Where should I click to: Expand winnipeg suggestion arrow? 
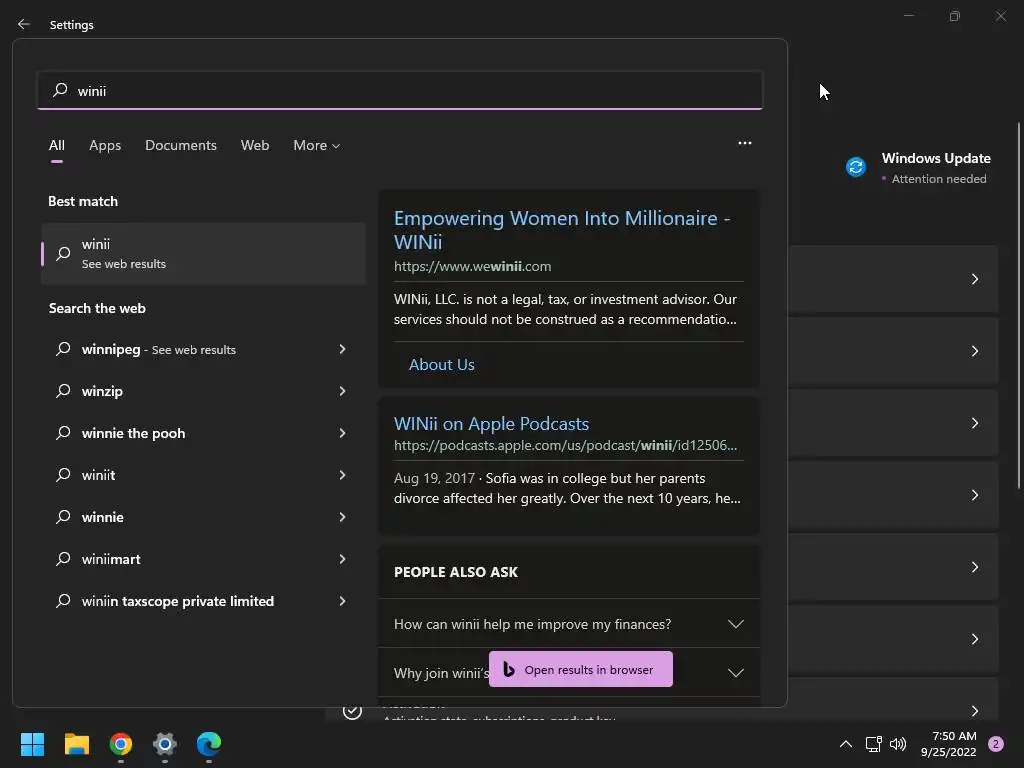click(342, 349)
